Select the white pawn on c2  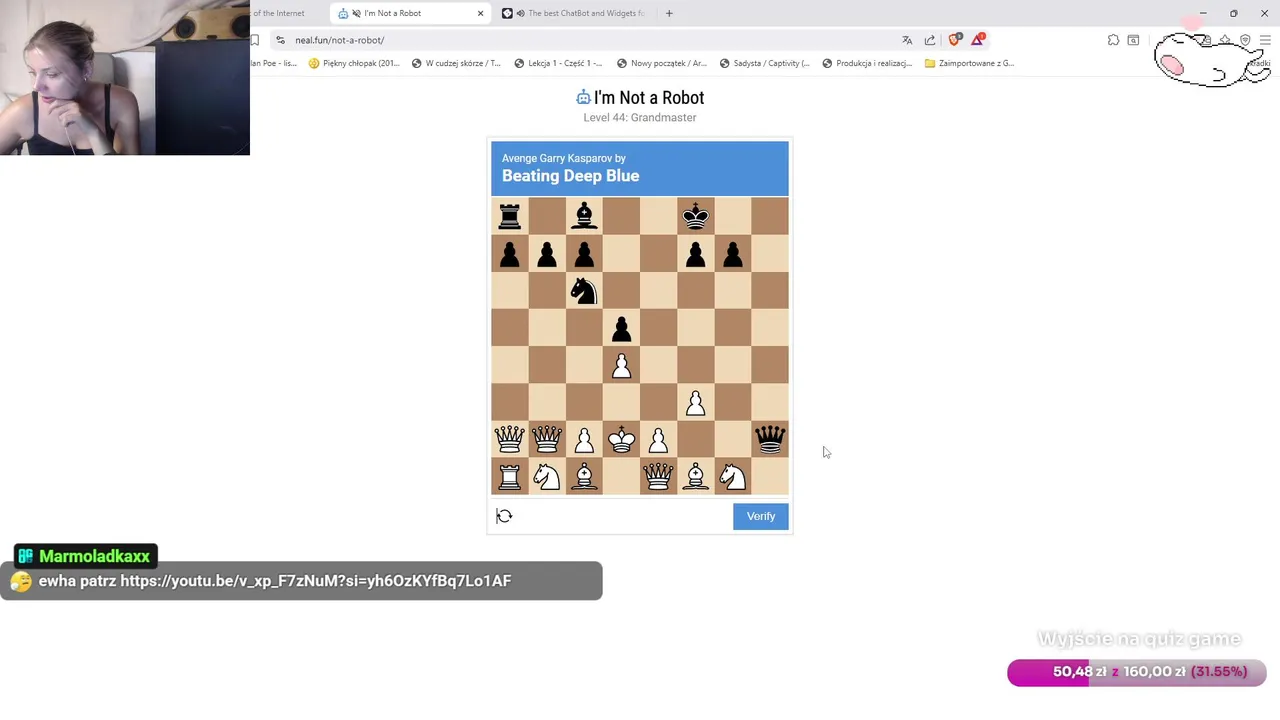click(x=584, y=439)
